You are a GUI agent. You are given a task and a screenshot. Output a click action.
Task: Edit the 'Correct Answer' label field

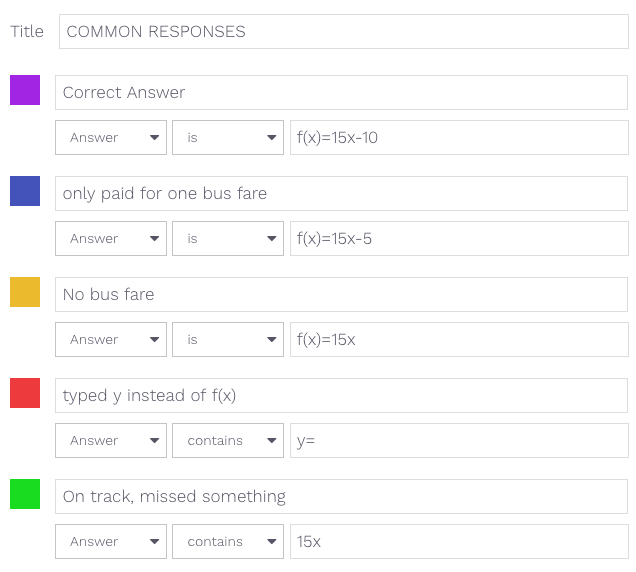[x=342, y=92]
